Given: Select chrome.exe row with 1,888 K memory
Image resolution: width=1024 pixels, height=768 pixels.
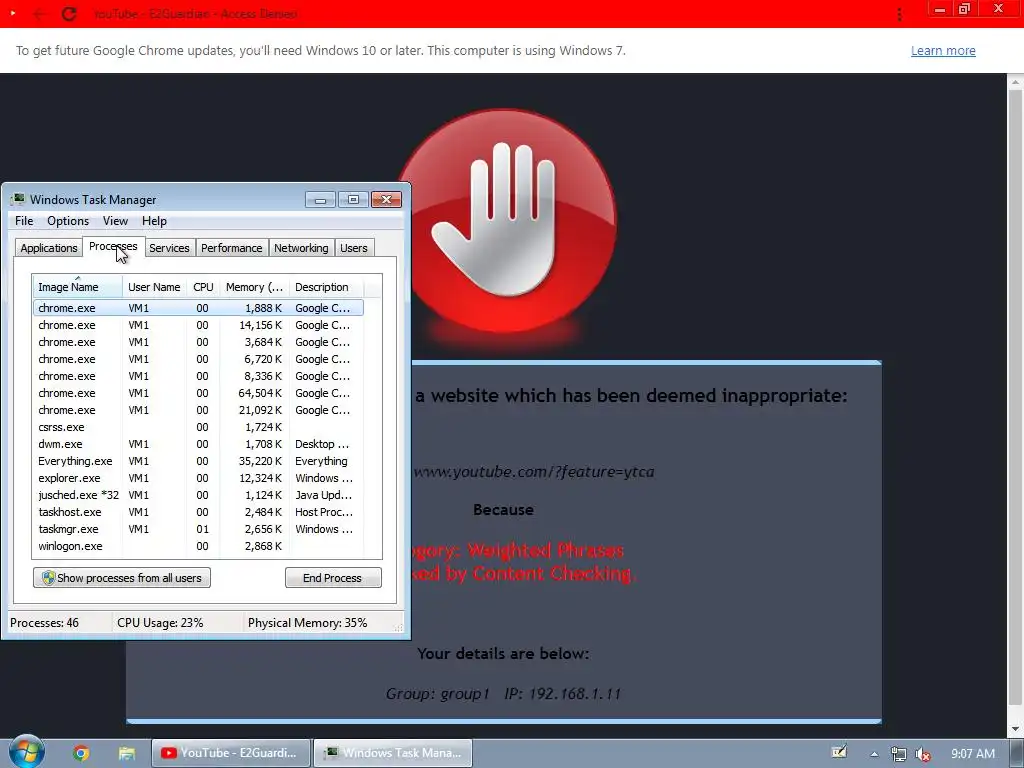Looking at the screenshot, I should pos(198,308).
